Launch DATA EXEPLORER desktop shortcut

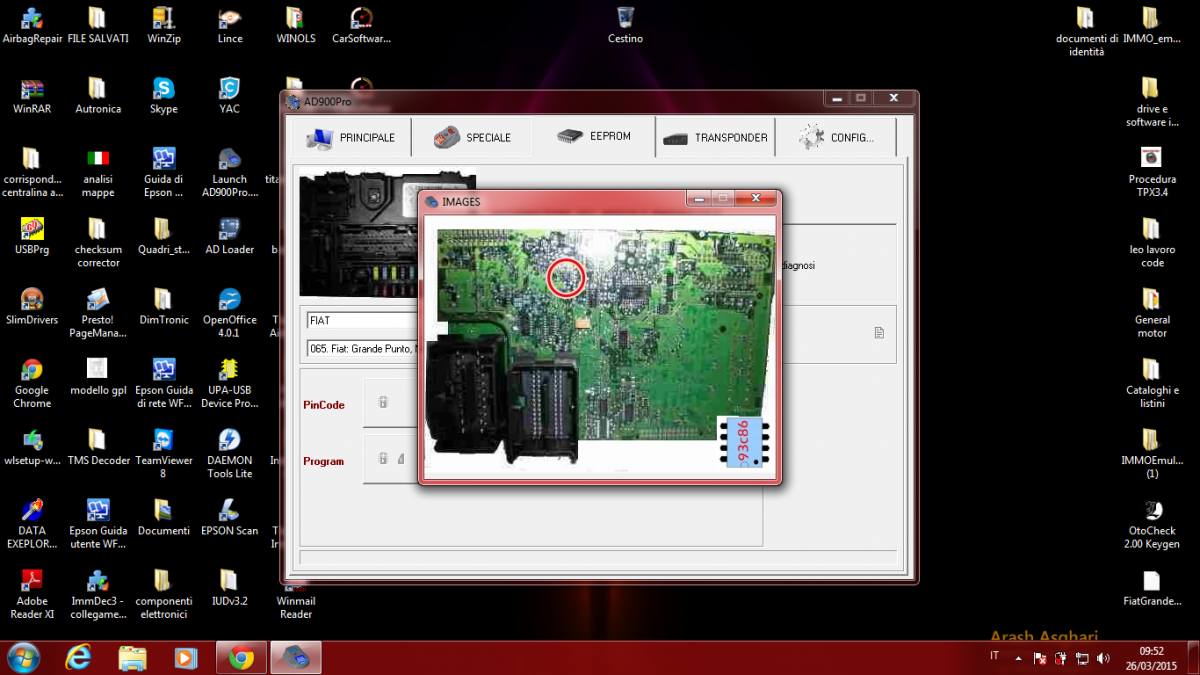(31, 522)
